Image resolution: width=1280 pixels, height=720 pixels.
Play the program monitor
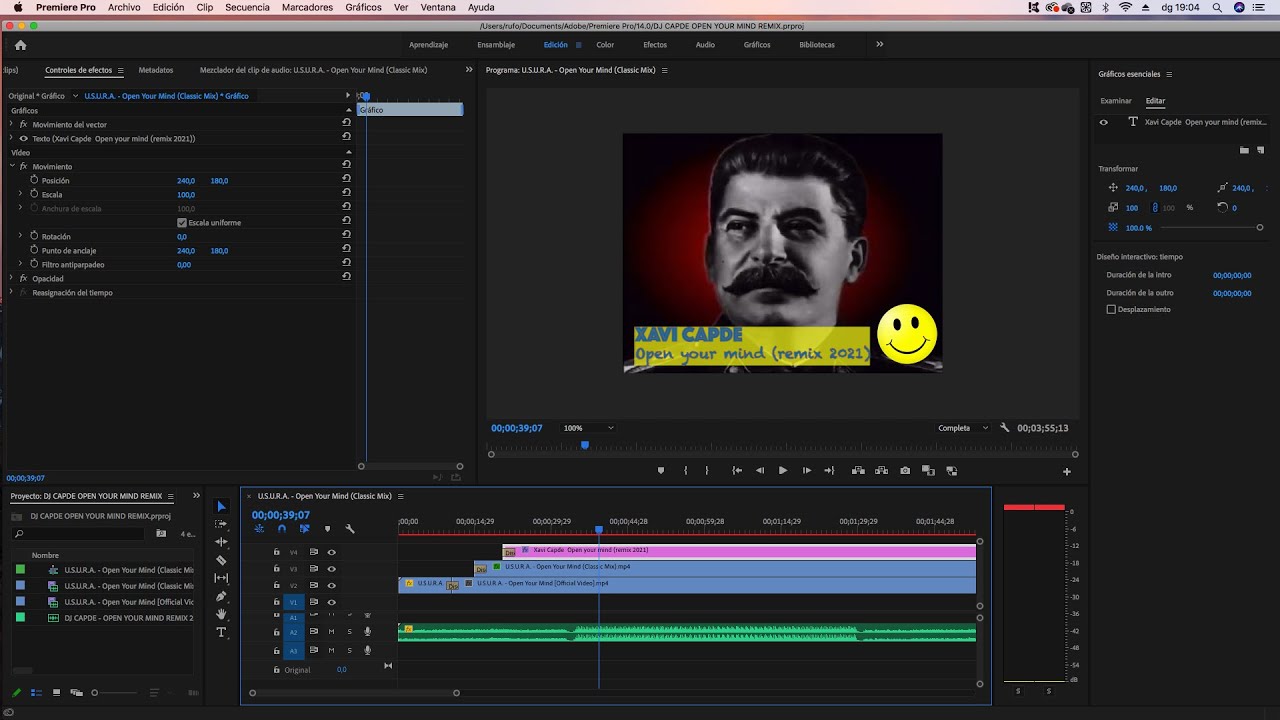pos(783,470)
